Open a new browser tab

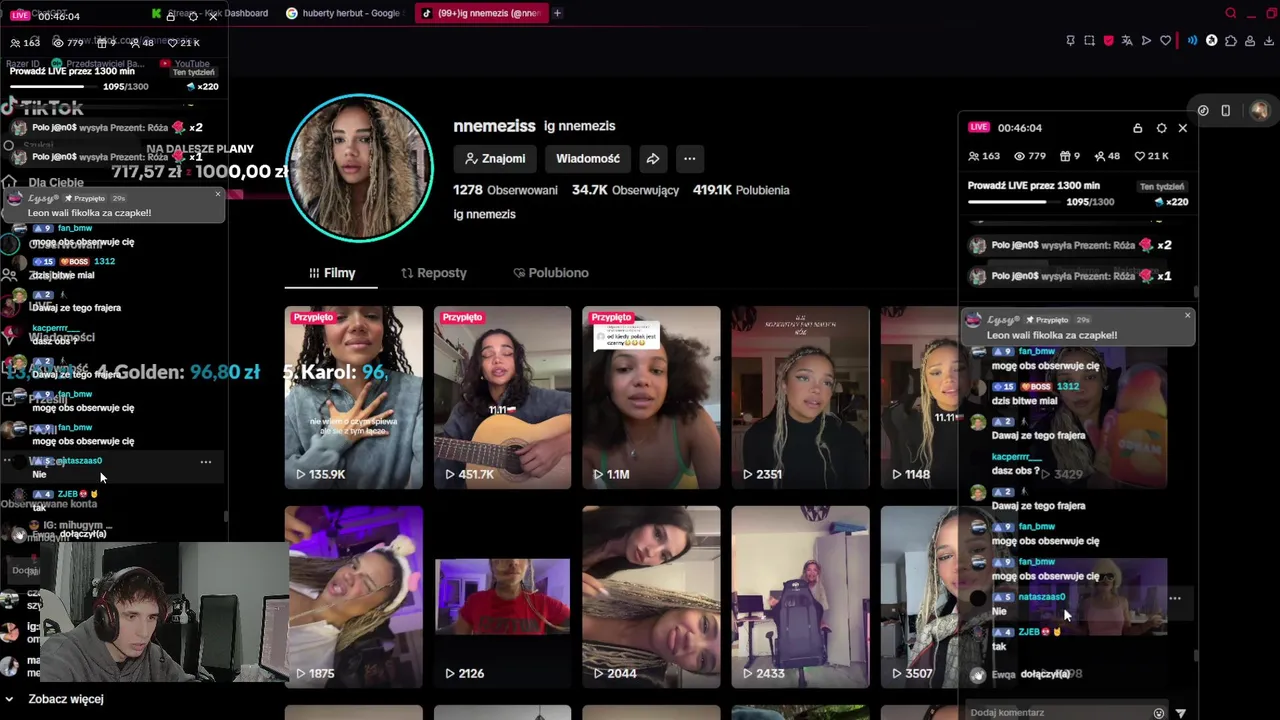click(x=557, y=13)
